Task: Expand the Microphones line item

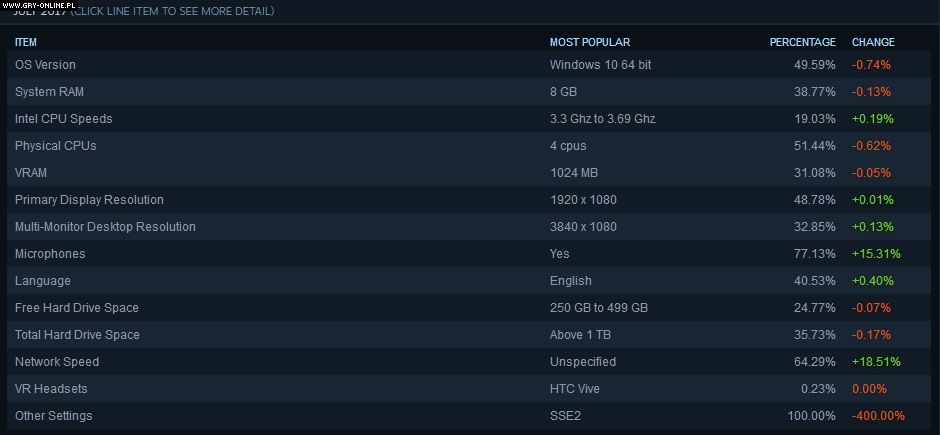Action: tap(50, 254)
